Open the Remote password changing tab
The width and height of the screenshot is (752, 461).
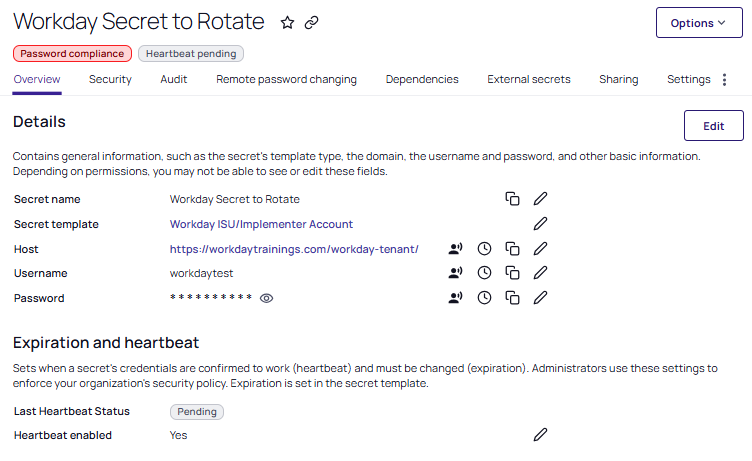point(286,79)
